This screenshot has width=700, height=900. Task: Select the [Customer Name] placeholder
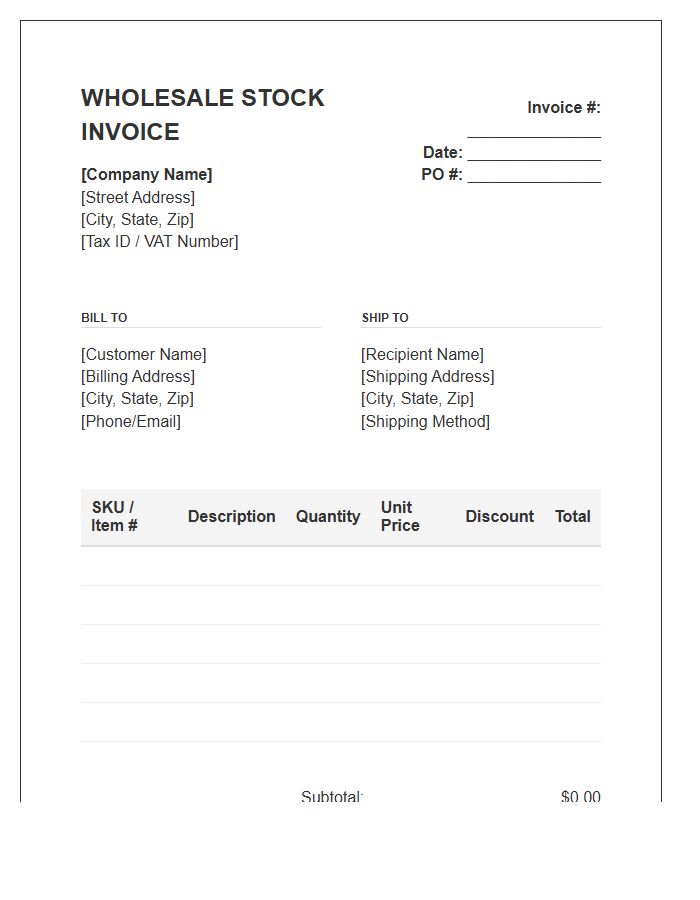click(x=143, y=354)
